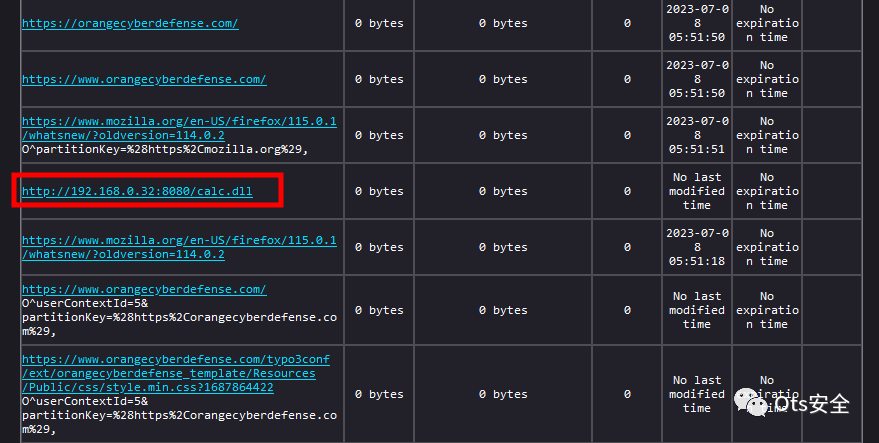The image size is (879, 443).
Task: Click the WeChat logo watermark icon
Action: 750,402
